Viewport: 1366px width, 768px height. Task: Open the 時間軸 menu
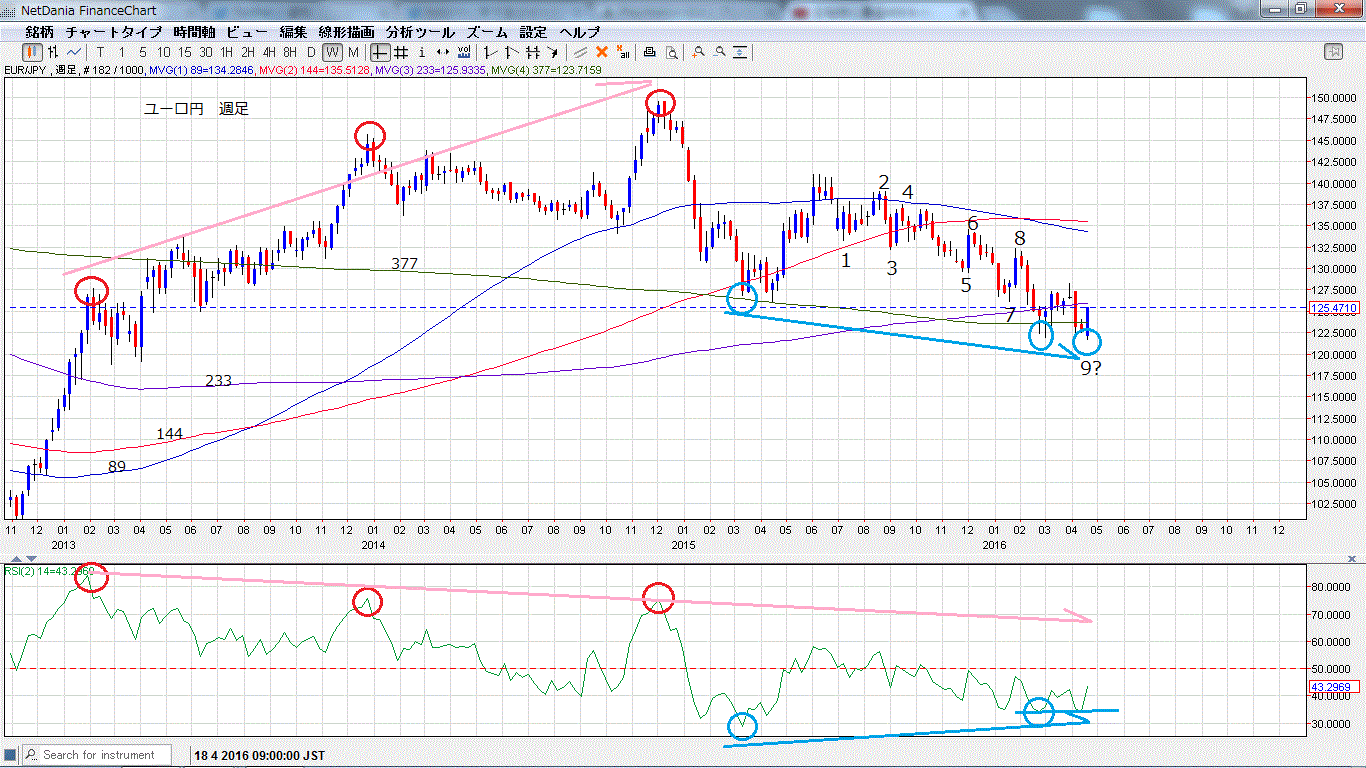pos(194,32)
